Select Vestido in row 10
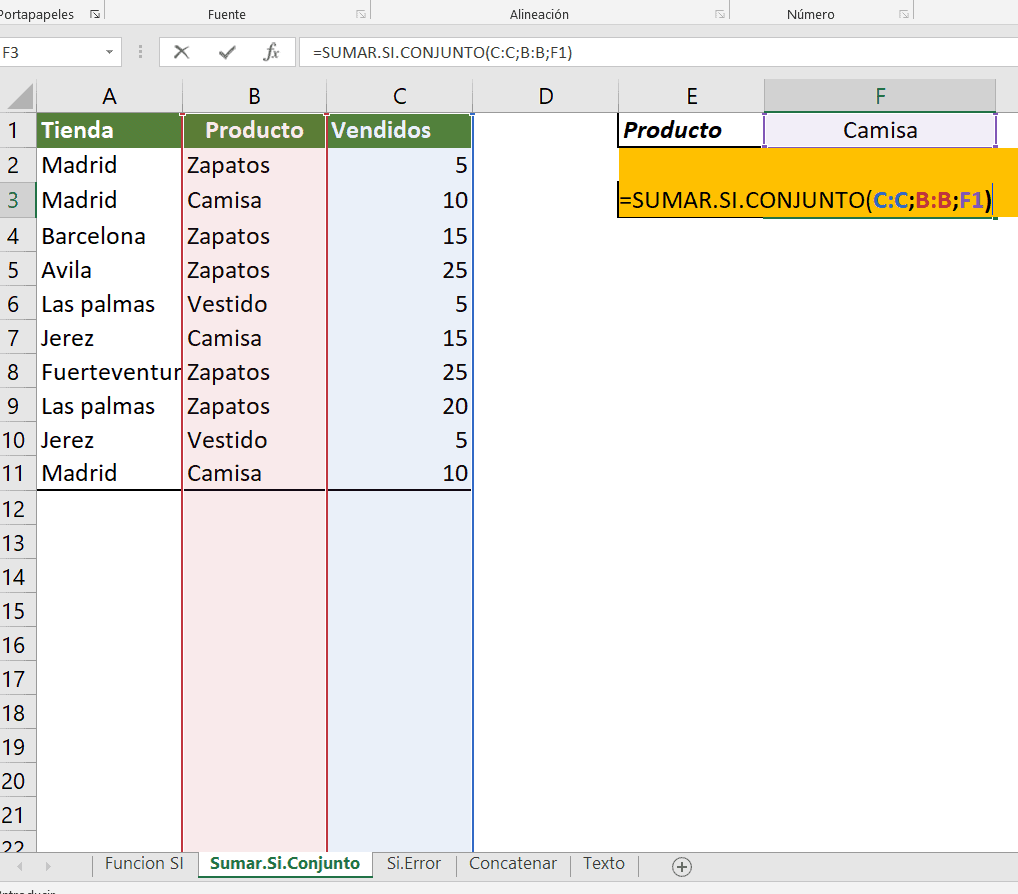This screenshot has width=1018, height=894. (254, 440)
